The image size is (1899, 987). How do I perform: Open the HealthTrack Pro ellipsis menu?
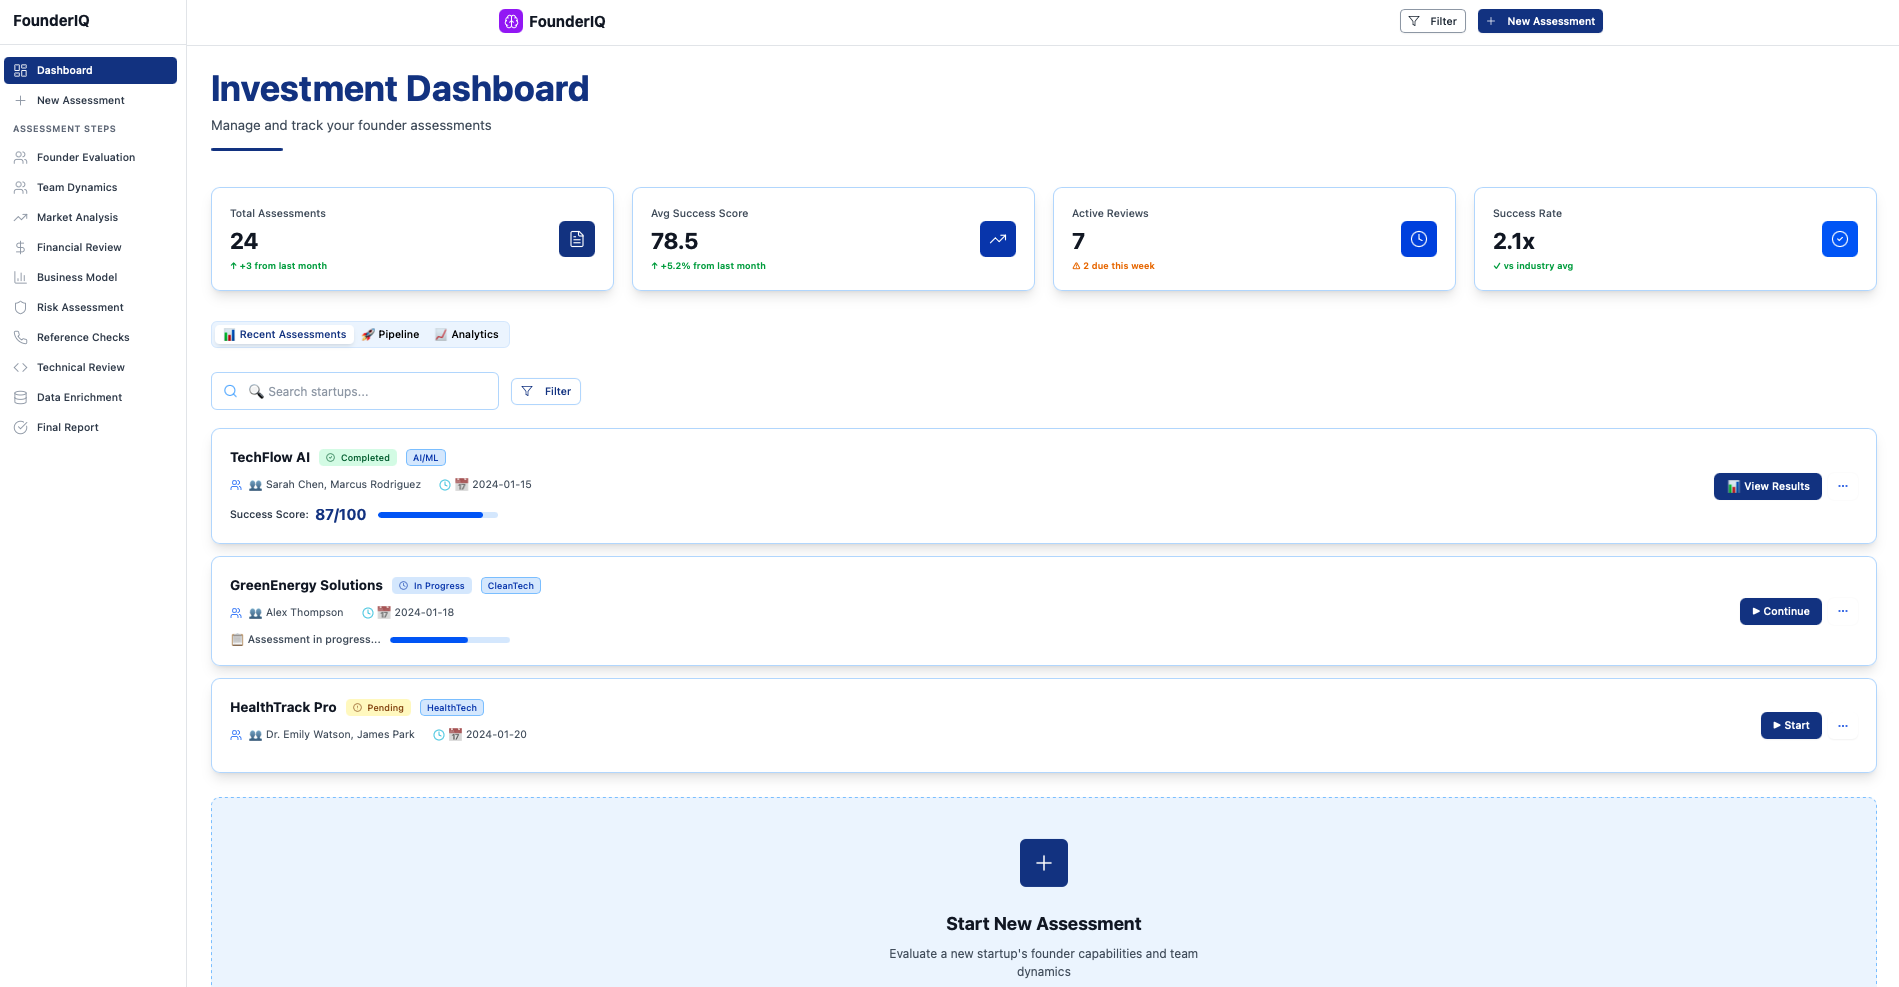point(1843,725)
